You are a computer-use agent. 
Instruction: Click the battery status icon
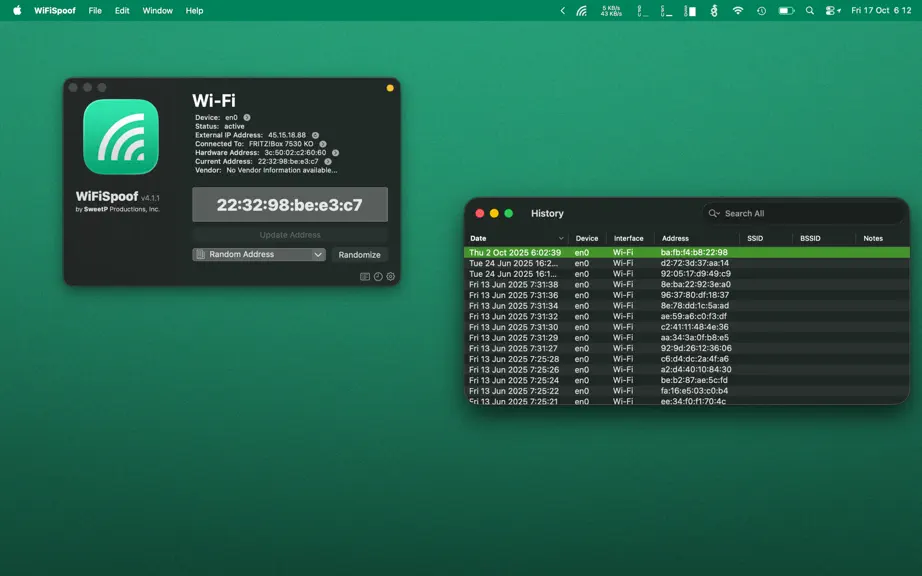(786, 11)
